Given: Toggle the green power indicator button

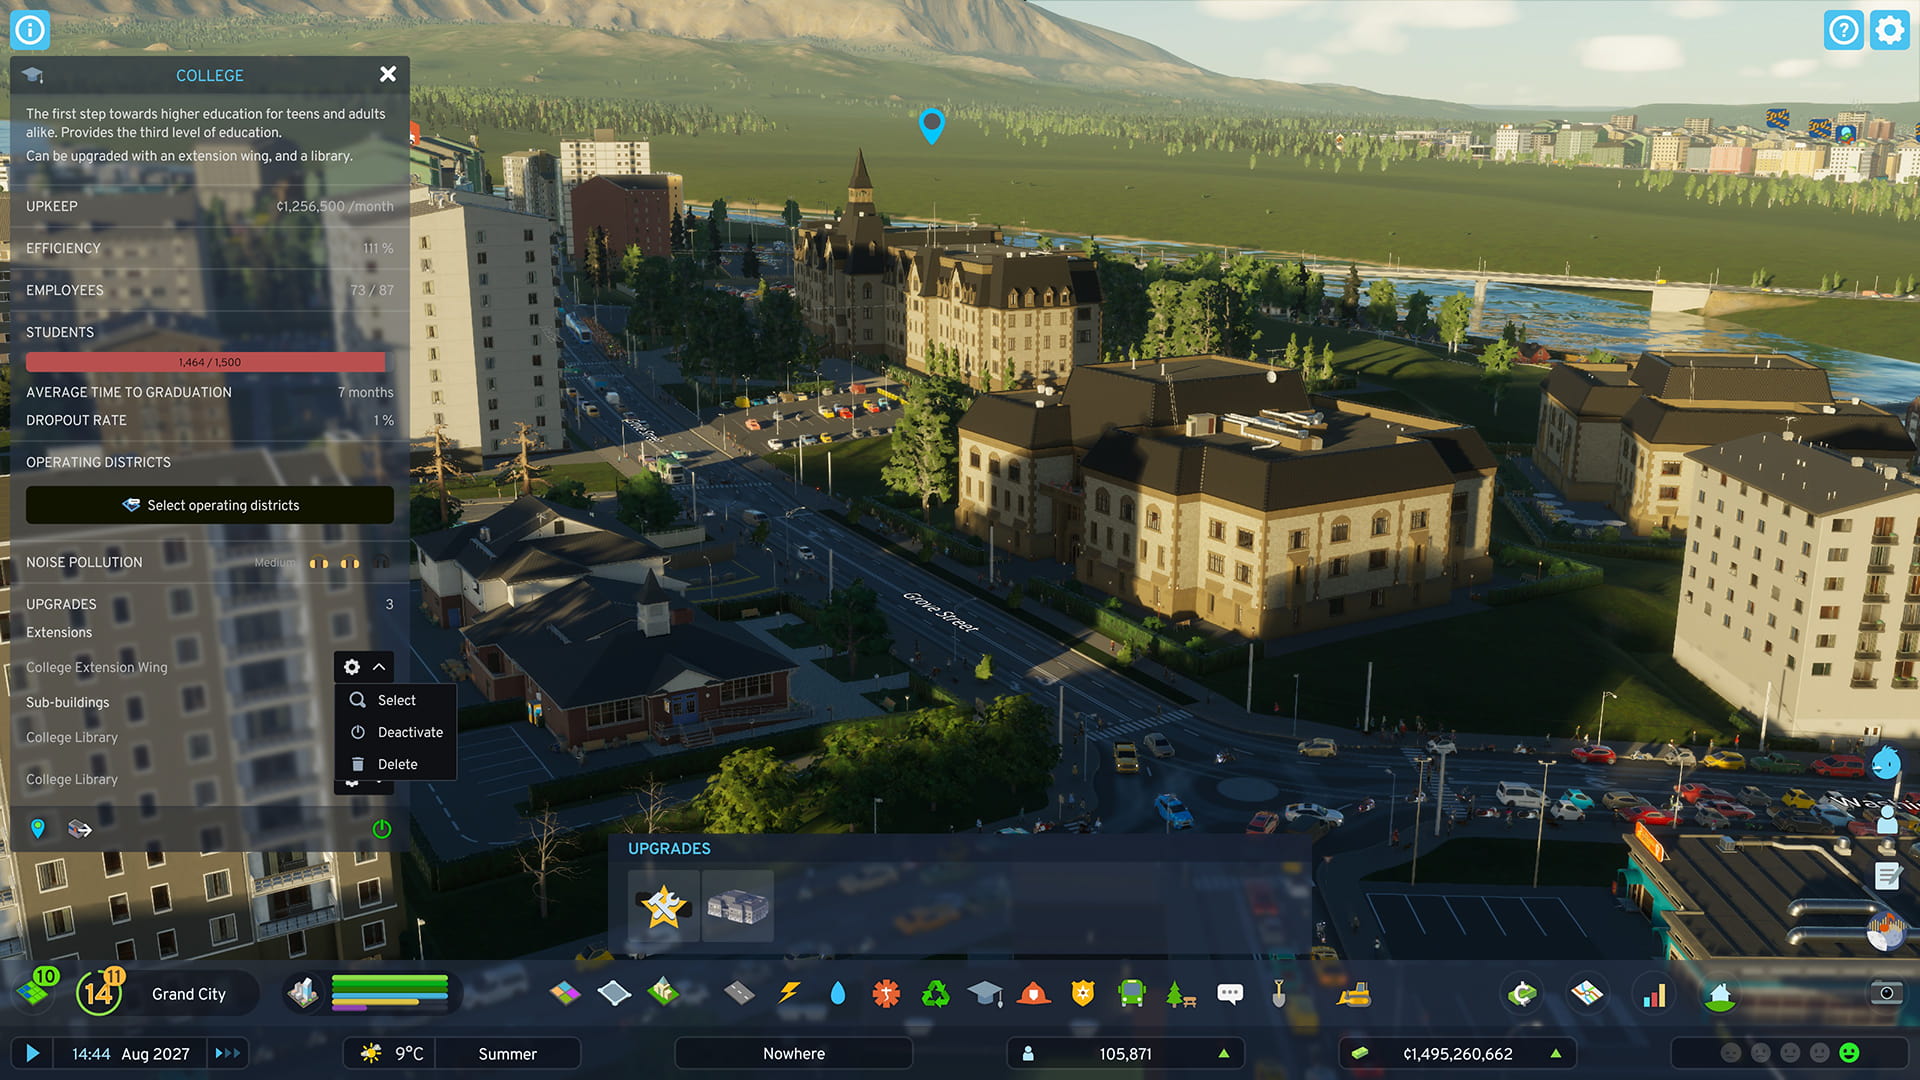Looking at the screenshot, I should tap(380, 829).
